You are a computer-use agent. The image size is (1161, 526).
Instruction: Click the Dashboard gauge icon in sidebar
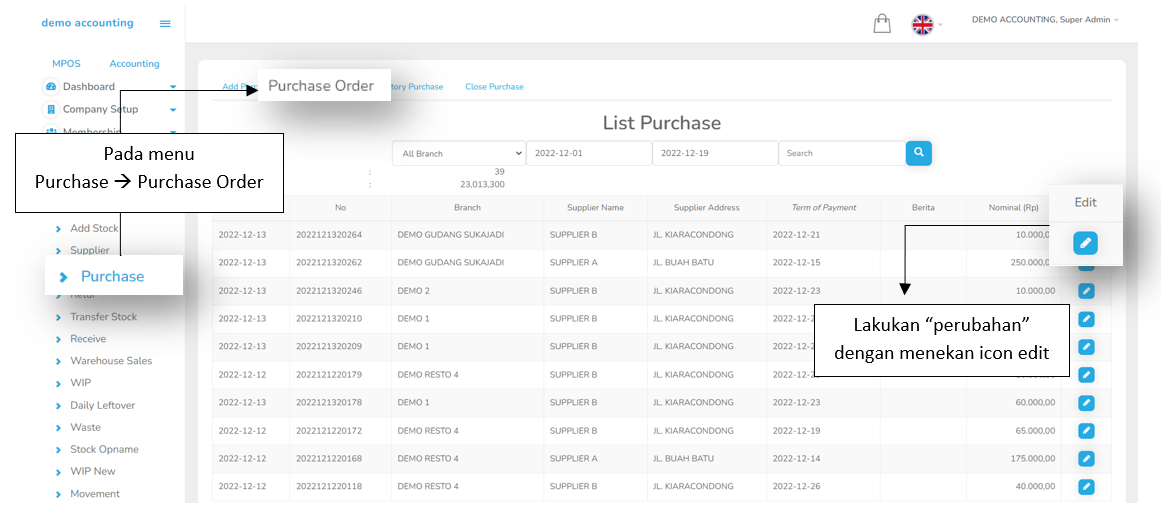(x=51, y=87)
